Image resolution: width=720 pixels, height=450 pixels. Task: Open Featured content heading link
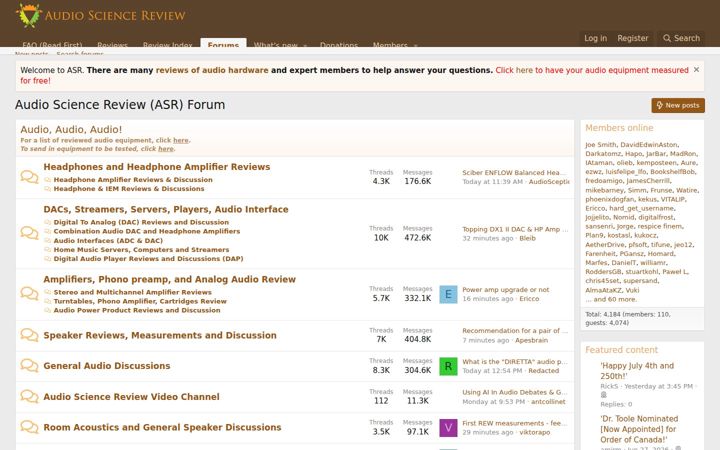[621, 350]
